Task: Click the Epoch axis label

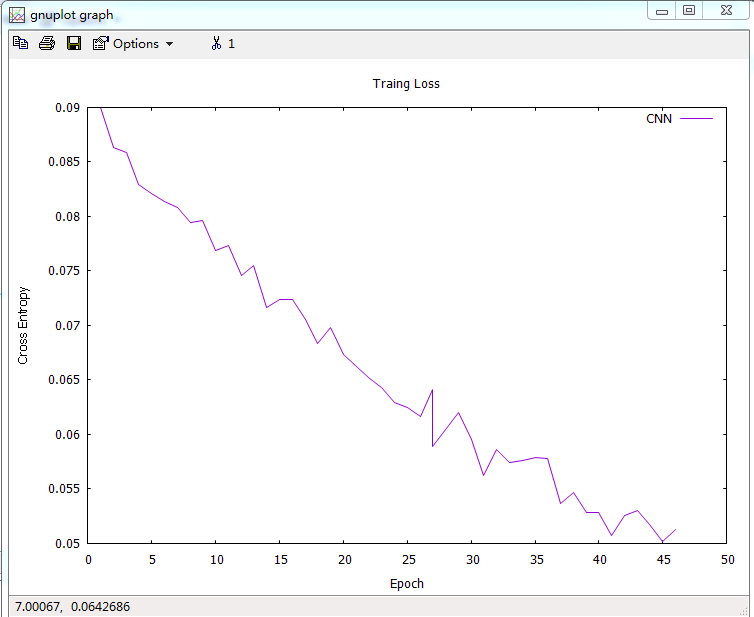Action: (x=407, y=584)
